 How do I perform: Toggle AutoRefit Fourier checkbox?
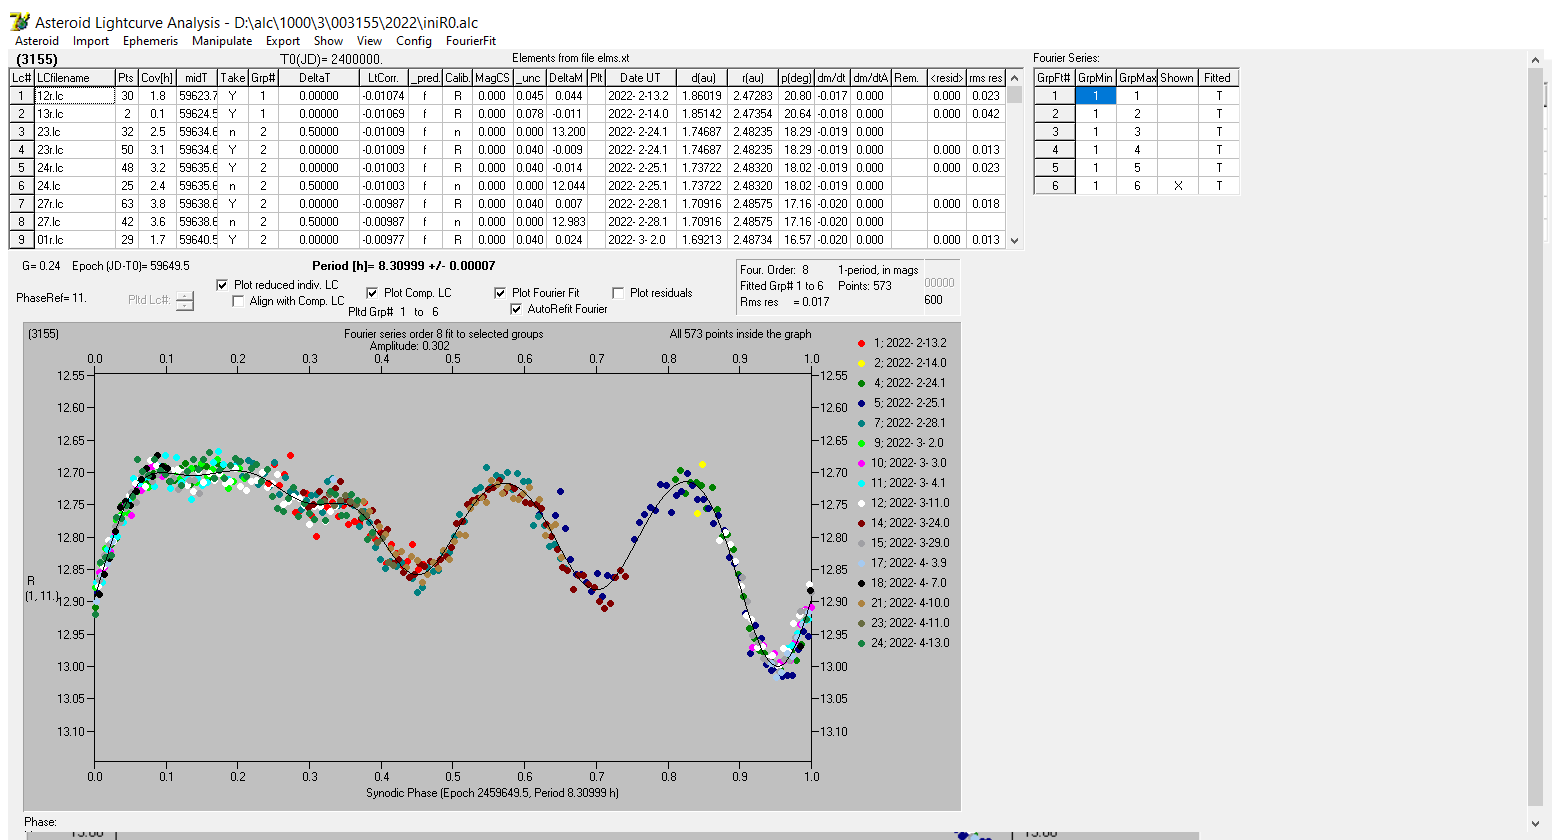coord(516,309)
